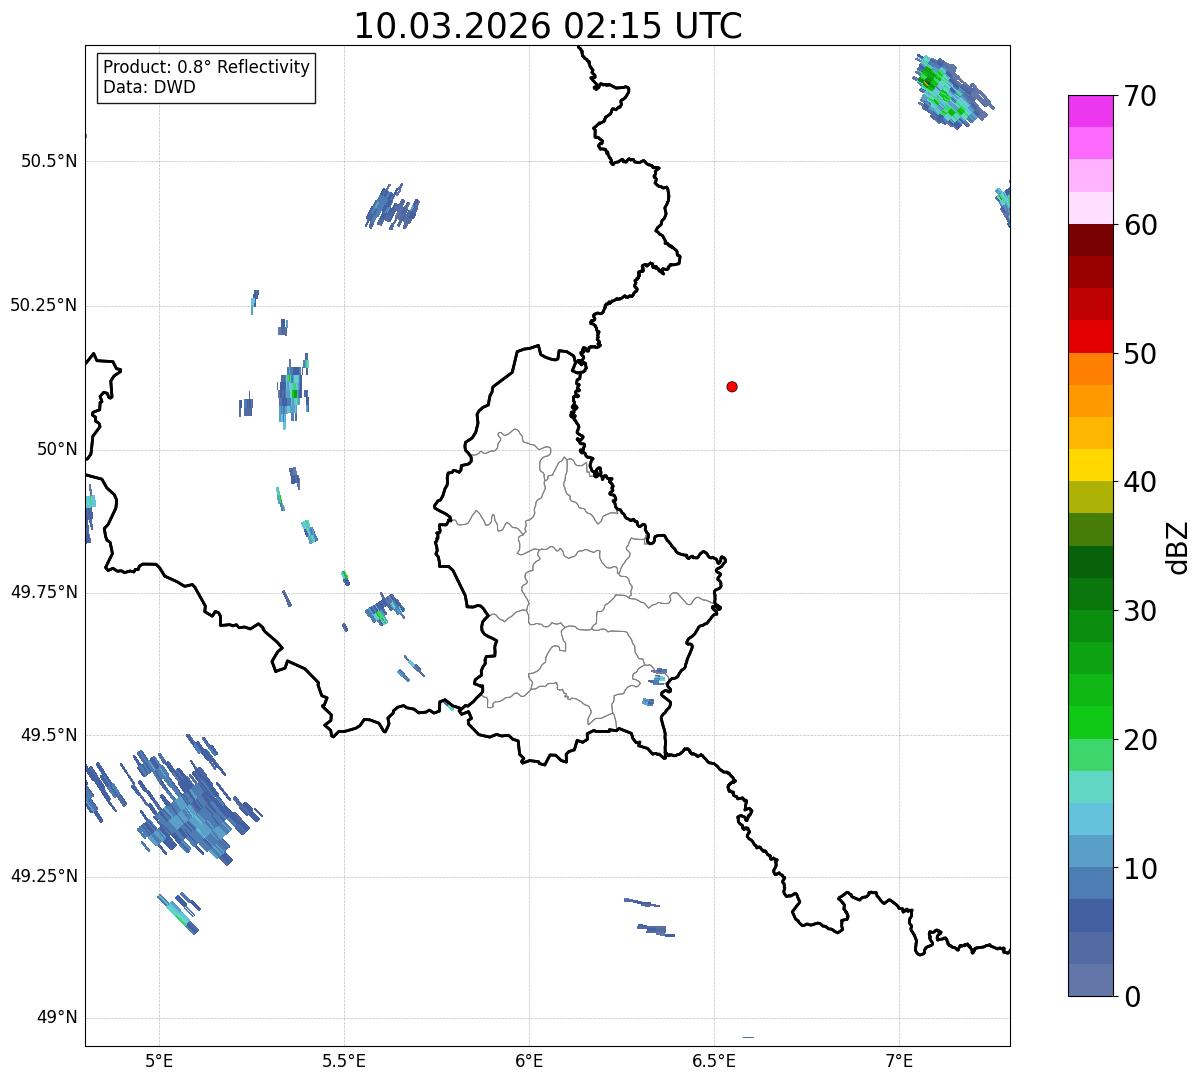Image resolution: width=1202 pixels, height=1081 pixels.
Task: Click the '49.75°N' latitude label
Action: tap(43, 592)
